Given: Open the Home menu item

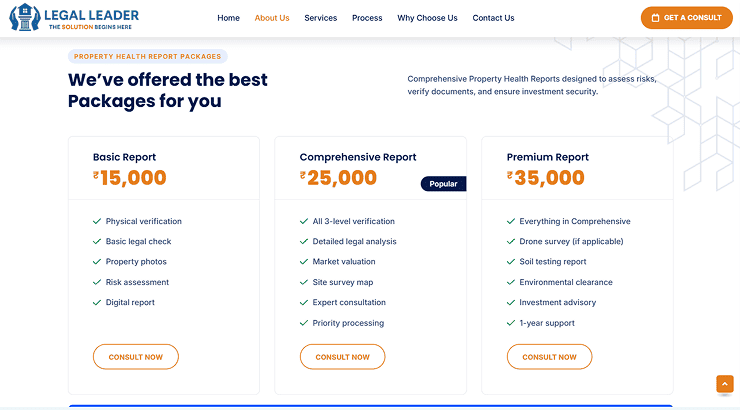Looking at the screenshot, I should tap(228, 18).
